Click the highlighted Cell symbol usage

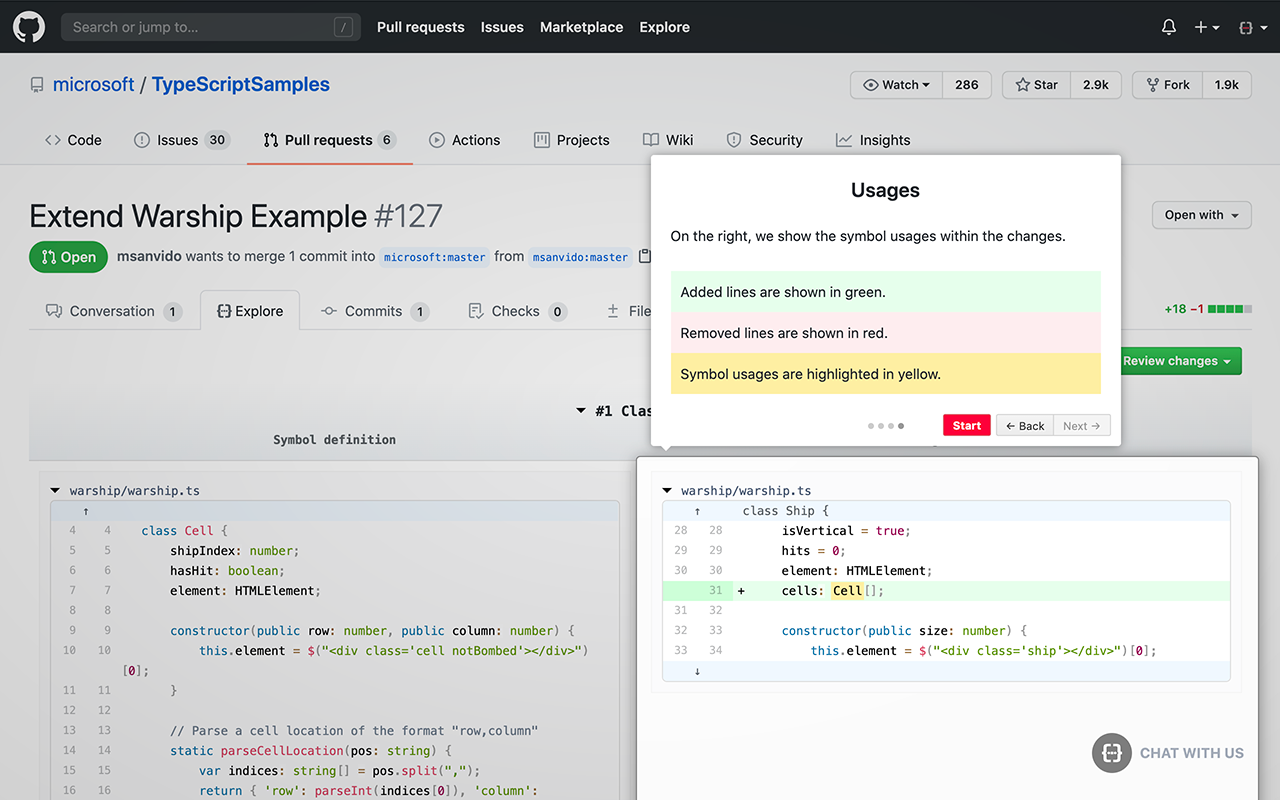coord(847,591)
